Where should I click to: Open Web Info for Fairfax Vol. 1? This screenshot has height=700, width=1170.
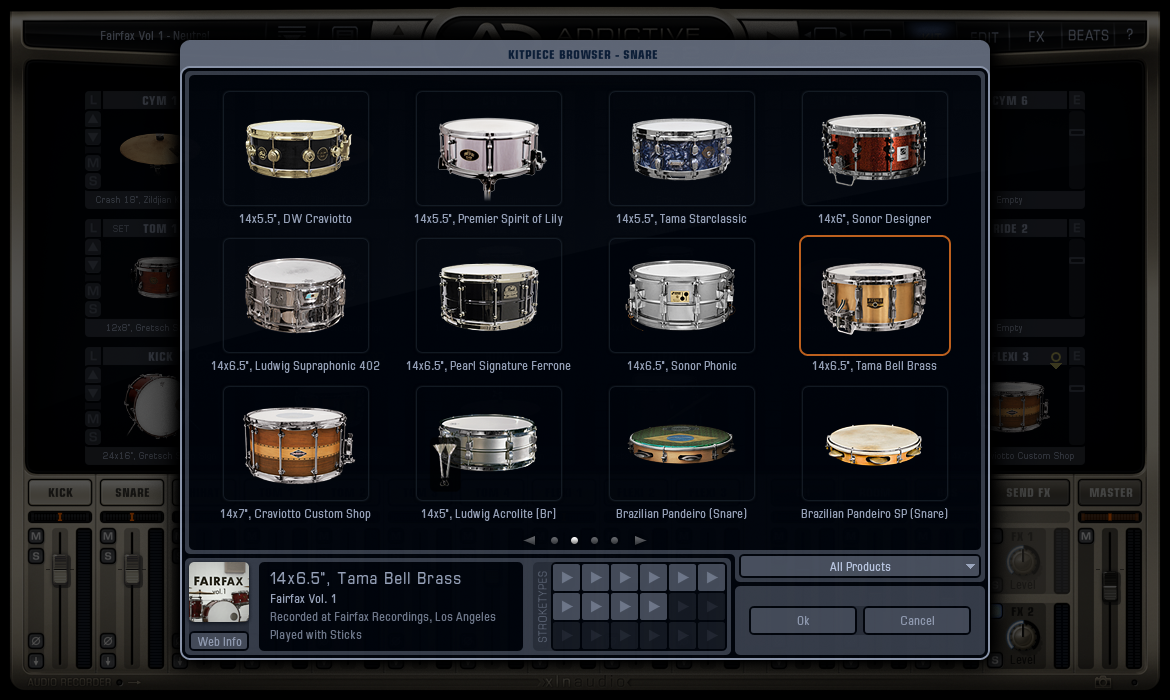point(219,642)
